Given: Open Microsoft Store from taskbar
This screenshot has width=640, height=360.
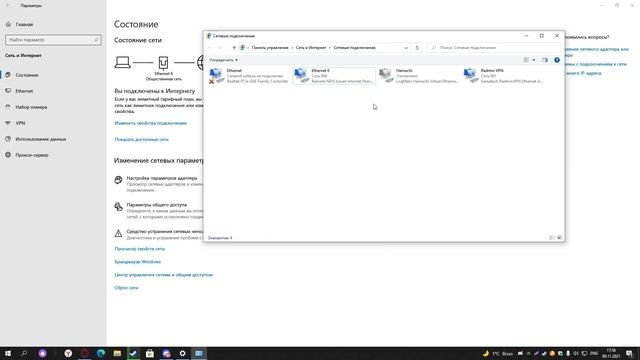Looking at the screenshot, I should (150, 353).
